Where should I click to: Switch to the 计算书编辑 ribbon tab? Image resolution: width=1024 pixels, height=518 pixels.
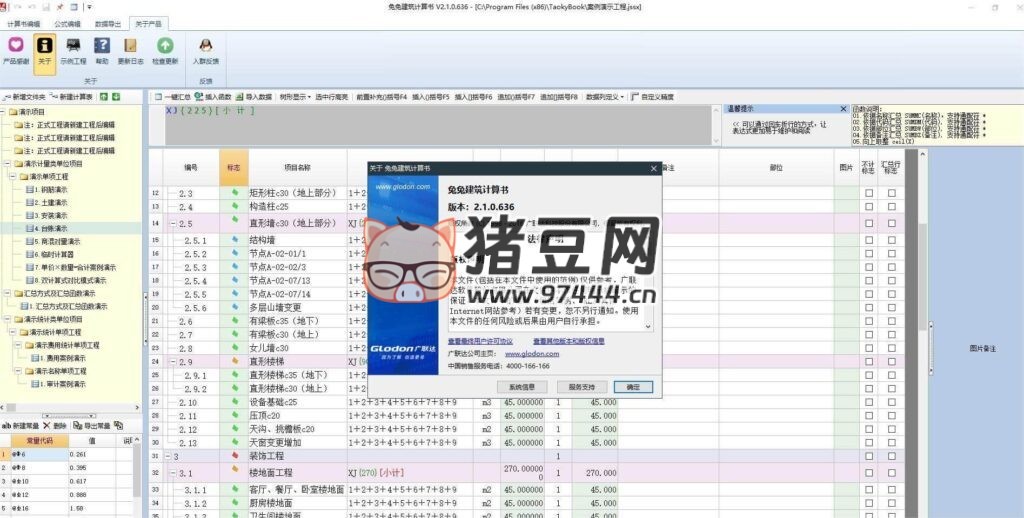tap(24, 24)
